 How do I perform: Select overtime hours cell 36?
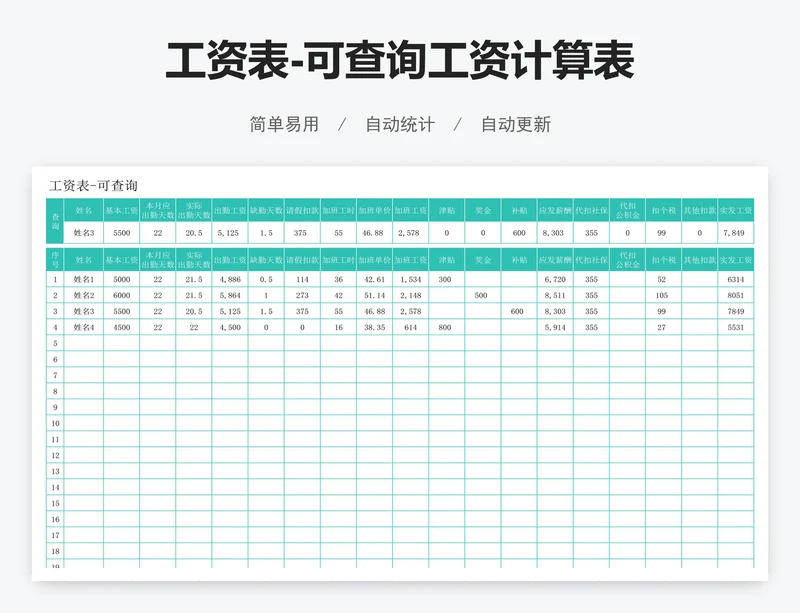click(x=338, y=279)
